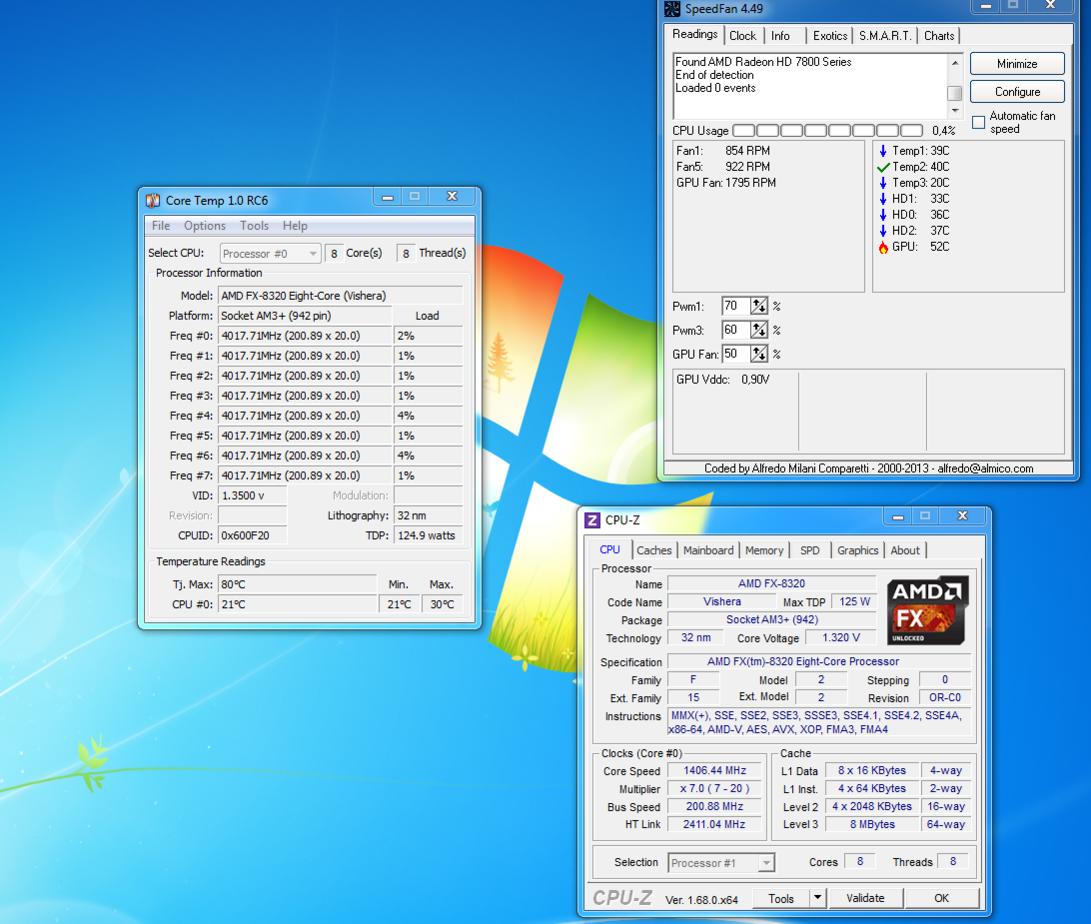Viewport: 1091px width, 924px height.
Task: Click the SpeedFan log scrollbar down arrow
Action: pyautogui.click(x=955, y=111)
